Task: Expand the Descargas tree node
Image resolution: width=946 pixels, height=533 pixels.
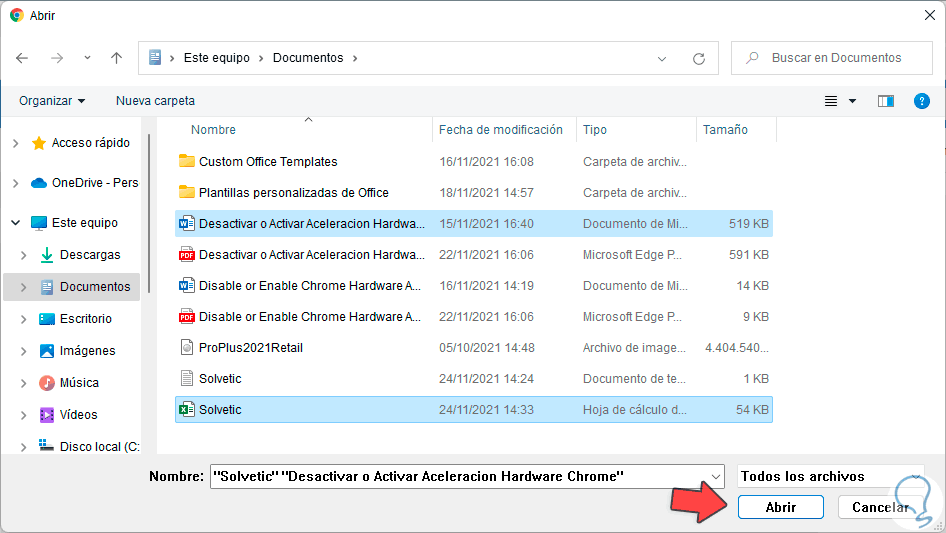Action: coord(24,255)
